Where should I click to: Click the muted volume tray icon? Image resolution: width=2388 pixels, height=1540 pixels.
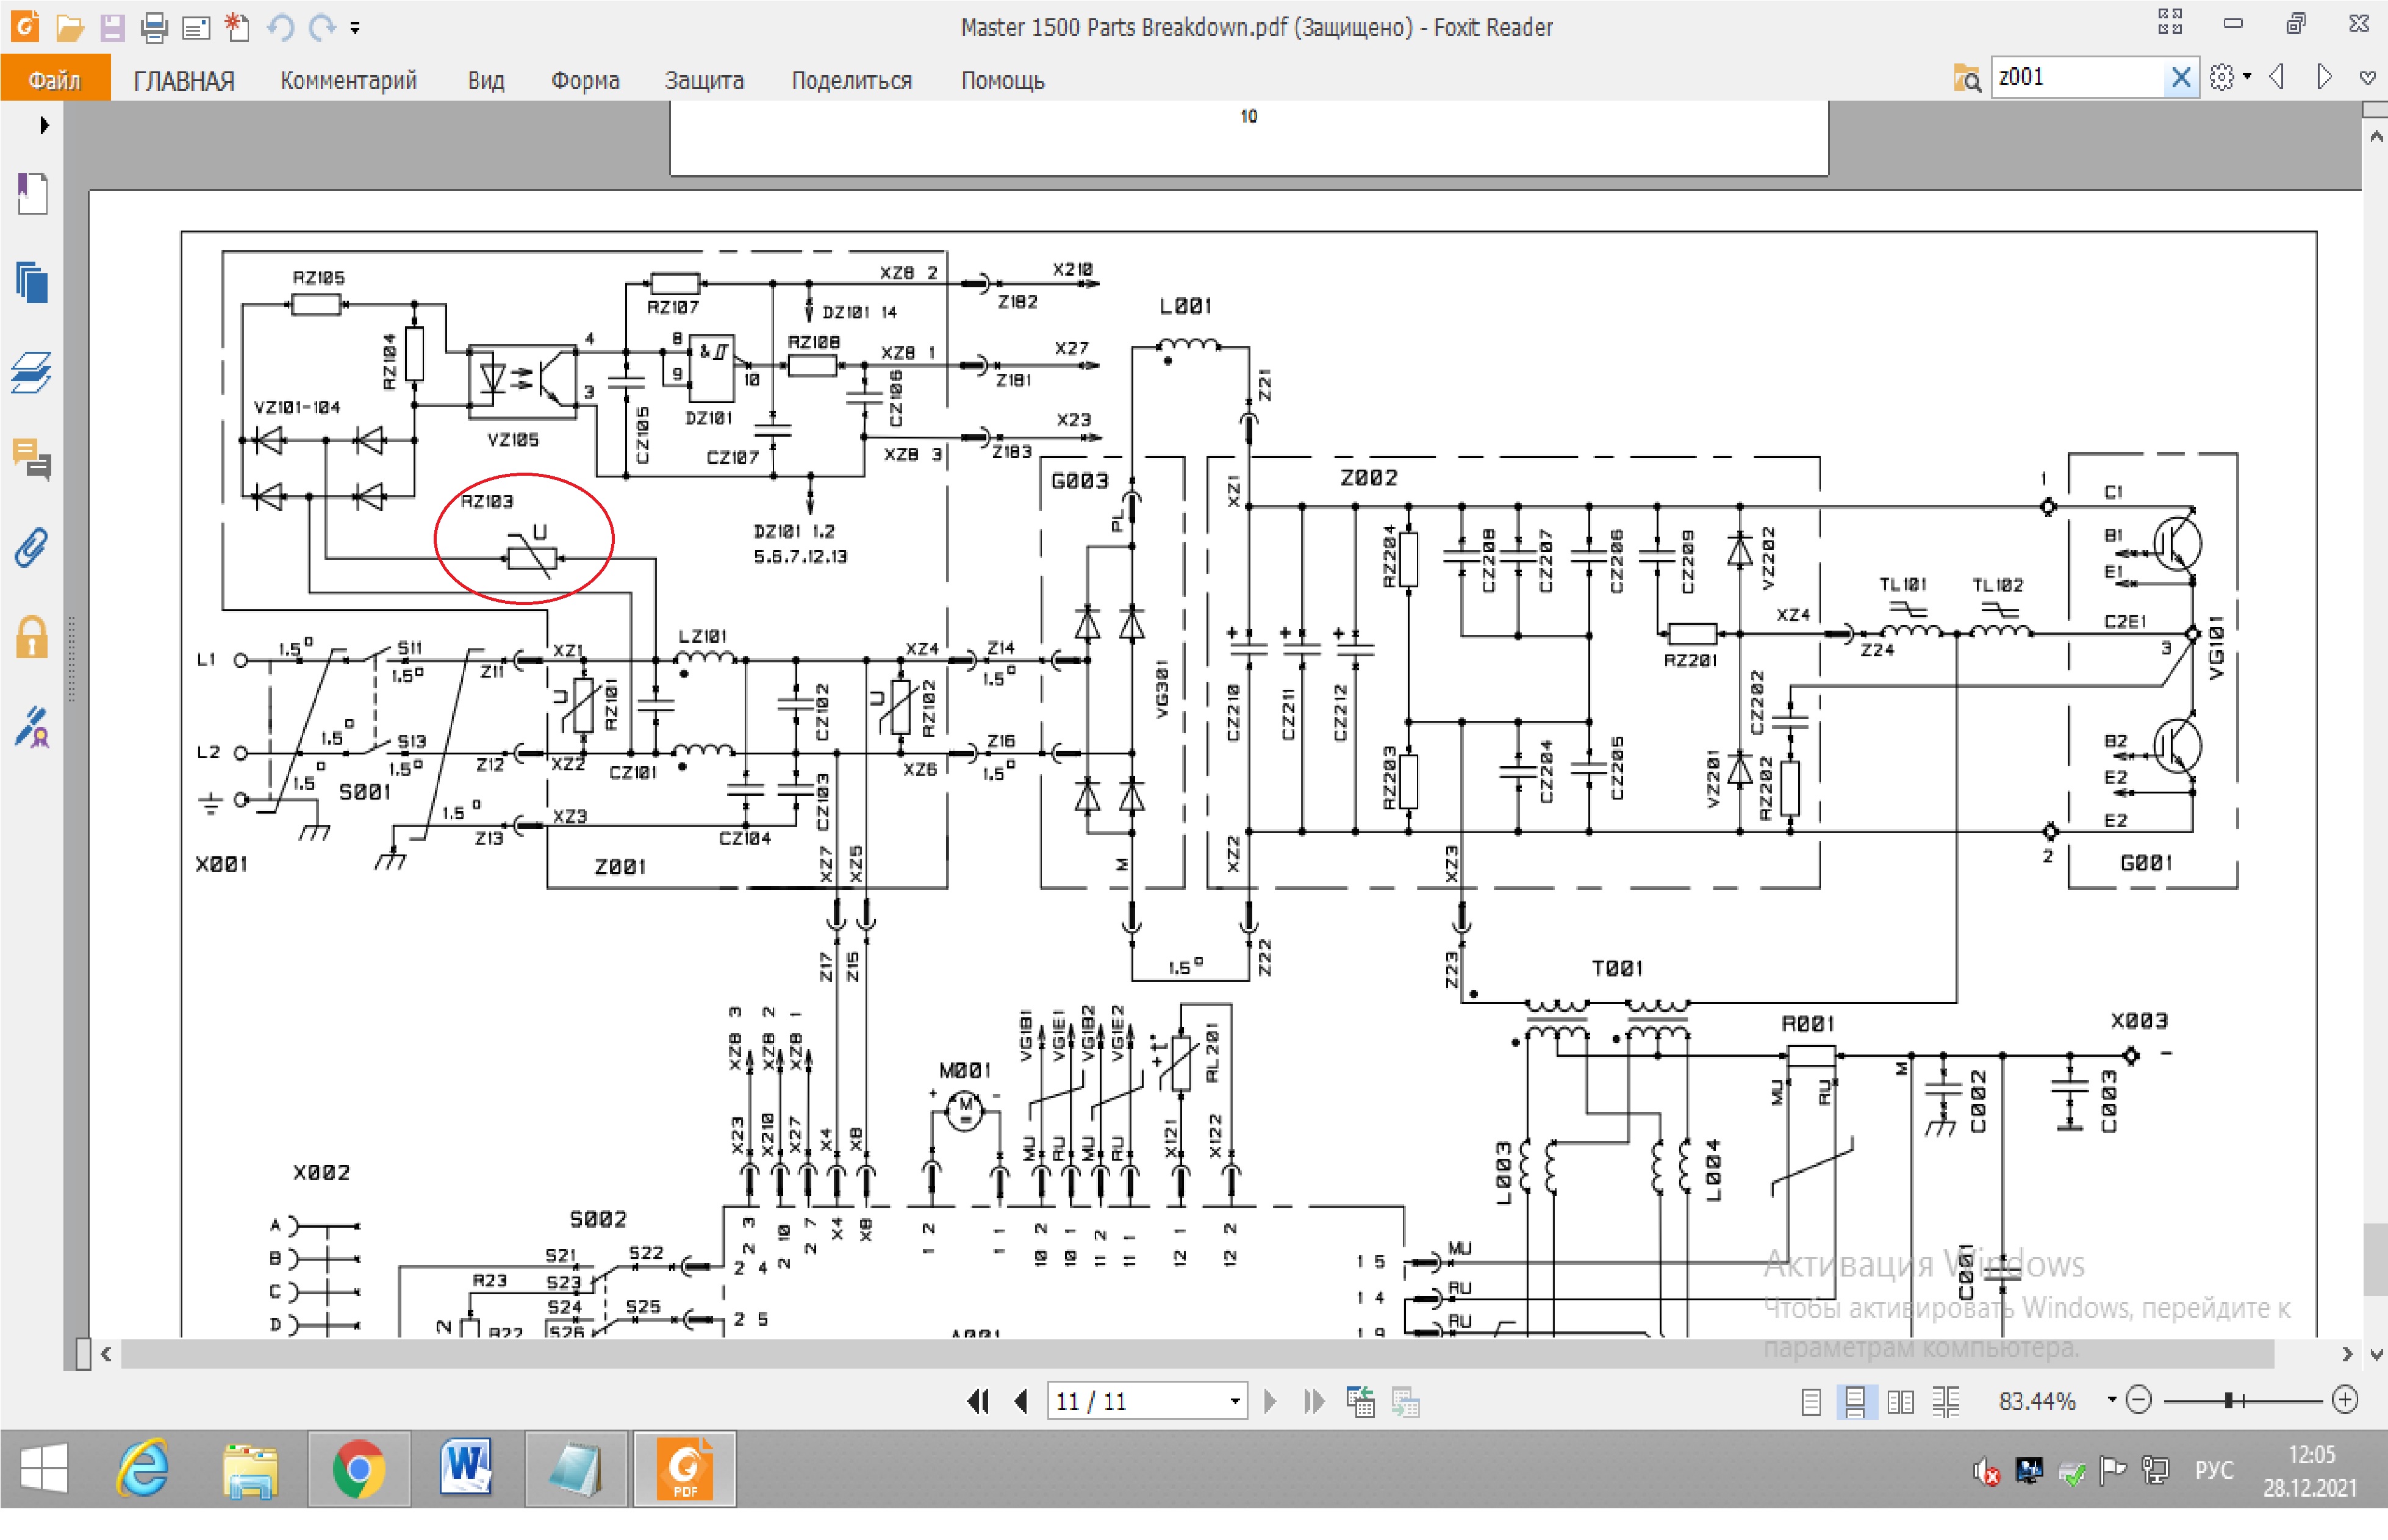[x=1986, y=1471]
